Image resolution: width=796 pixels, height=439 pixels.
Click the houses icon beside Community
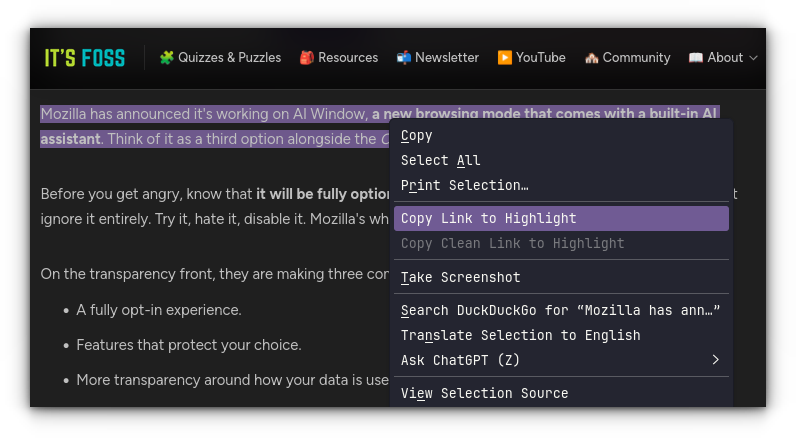pyautogui.click(x=591, y=58)
